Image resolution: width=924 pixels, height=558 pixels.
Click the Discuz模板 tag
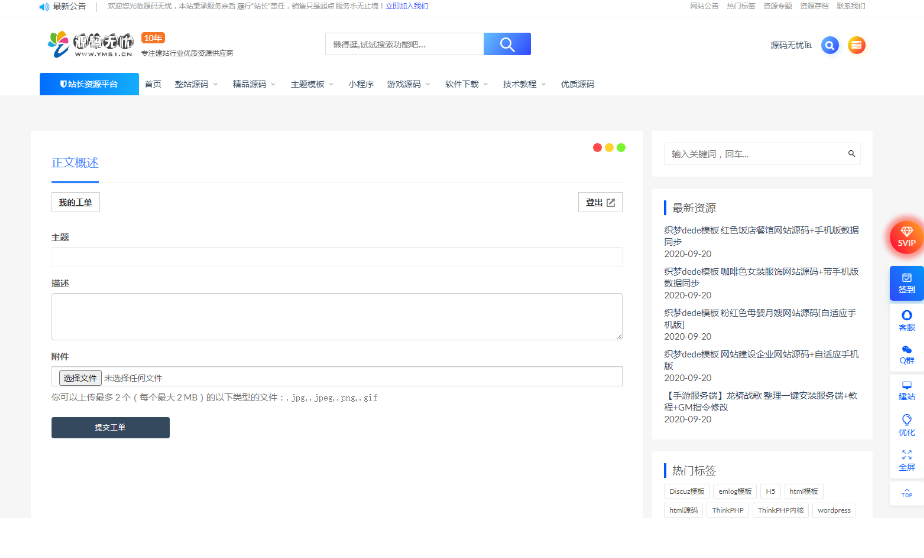[687, 491]
